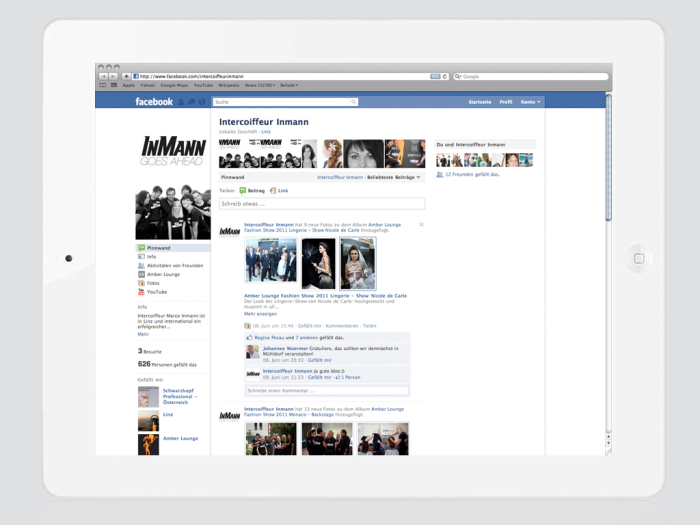Open Linz liked page link
This screenshot has width=700, height=525.
168,414
